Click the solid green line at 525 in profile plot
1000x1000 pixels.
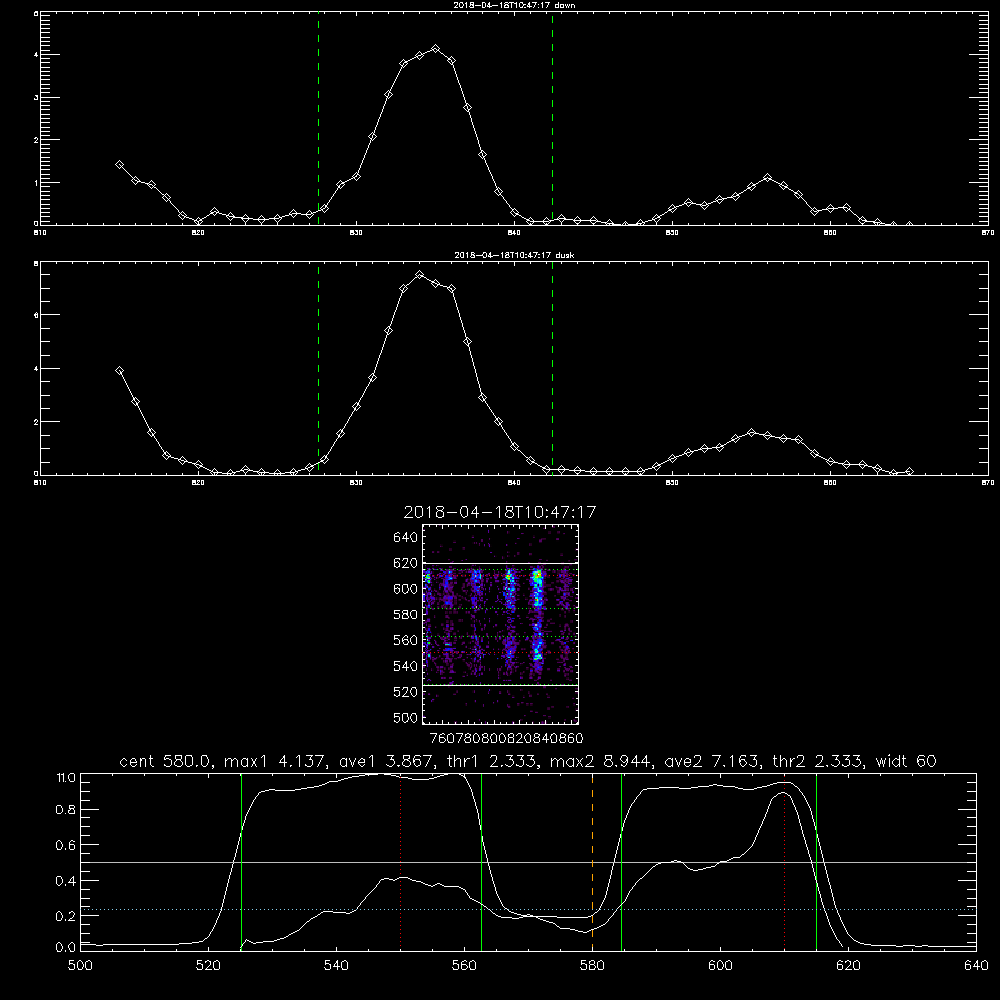241,862
